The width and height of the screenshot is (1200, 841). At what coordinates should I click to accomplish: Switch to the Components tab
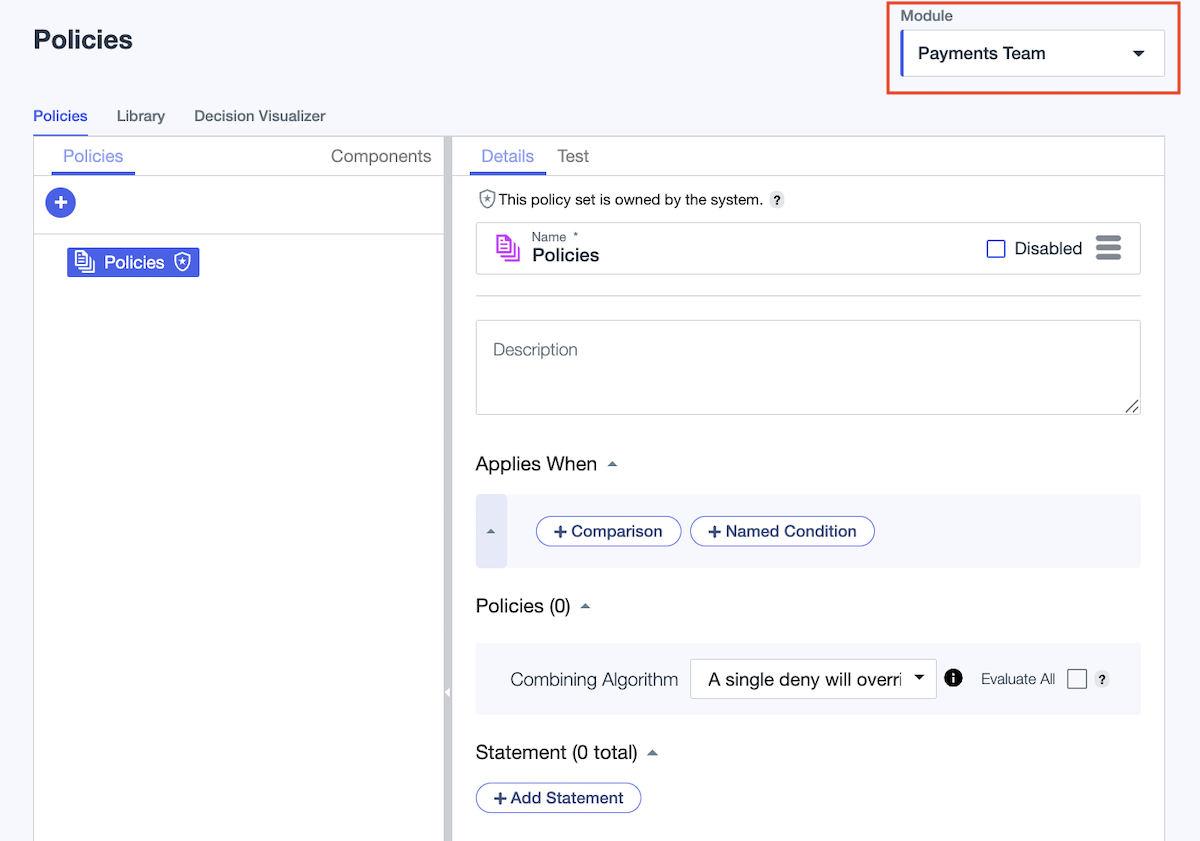(x=381, y=156)
